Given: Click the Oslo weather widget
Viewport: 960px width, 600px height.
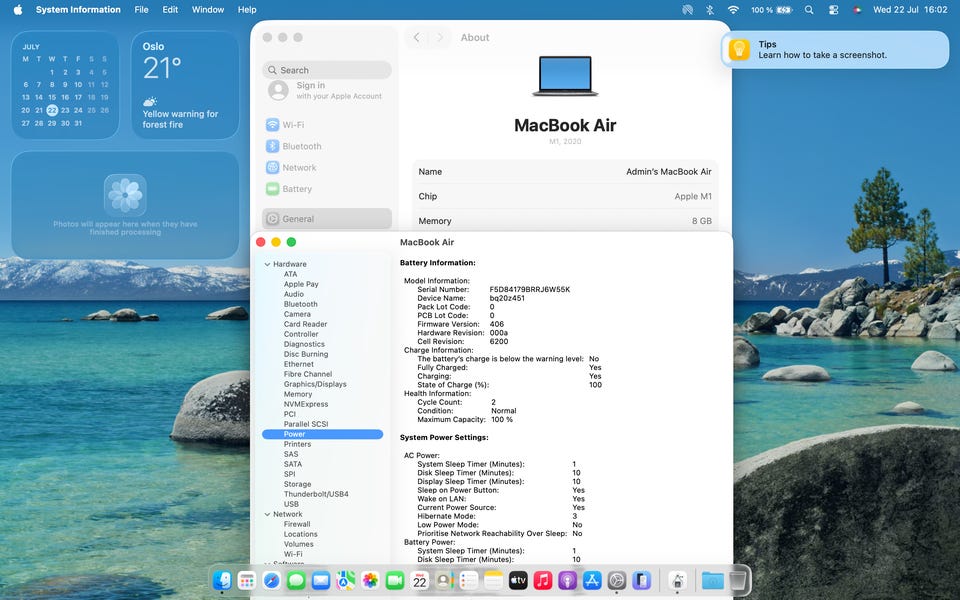Looking at the screenshot, I should click(x=185, y=85).
